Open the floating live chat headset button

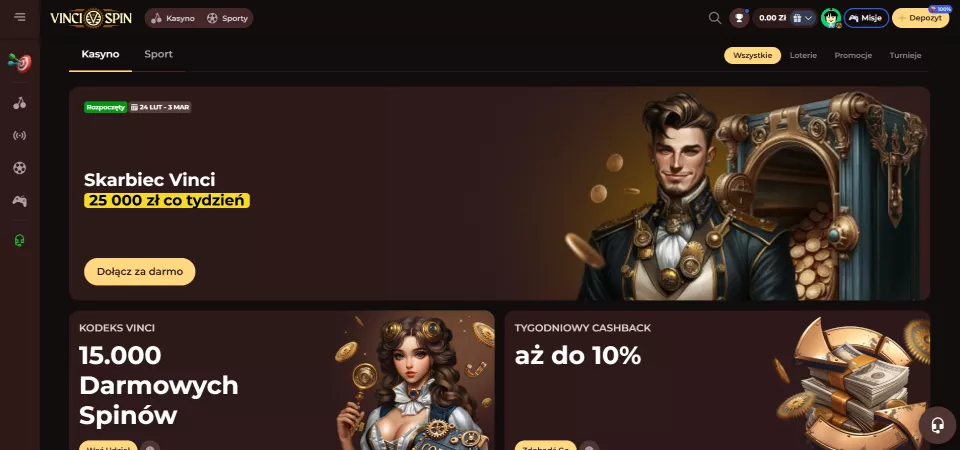point(937,424)
